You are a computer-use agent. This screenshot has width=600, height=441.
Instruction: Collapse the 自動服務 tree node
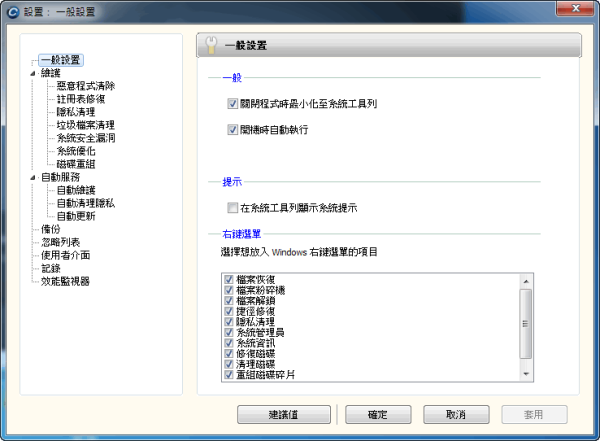33,177
